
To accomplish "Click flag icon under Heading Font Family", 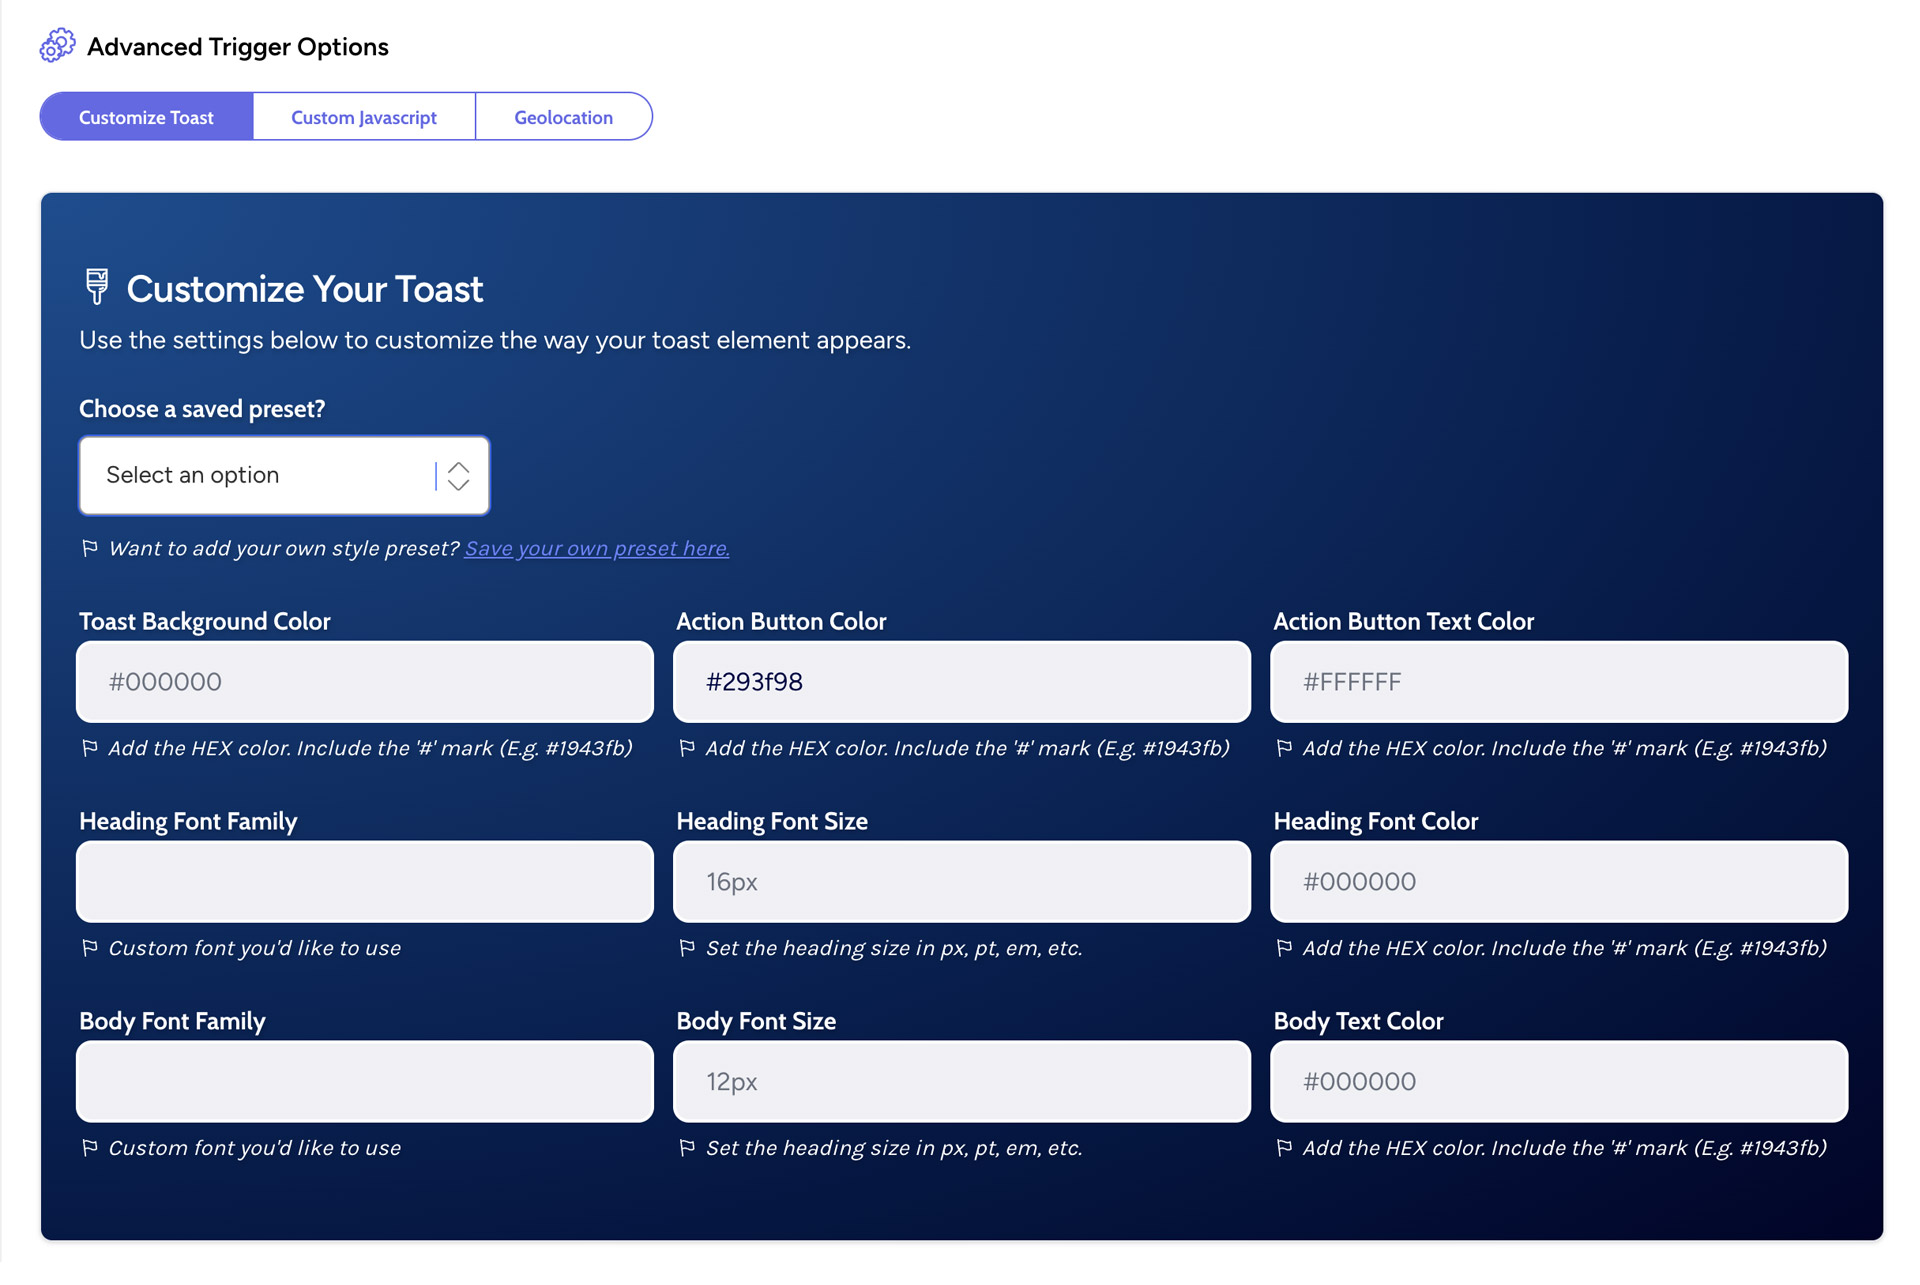I will pos(90,949).
